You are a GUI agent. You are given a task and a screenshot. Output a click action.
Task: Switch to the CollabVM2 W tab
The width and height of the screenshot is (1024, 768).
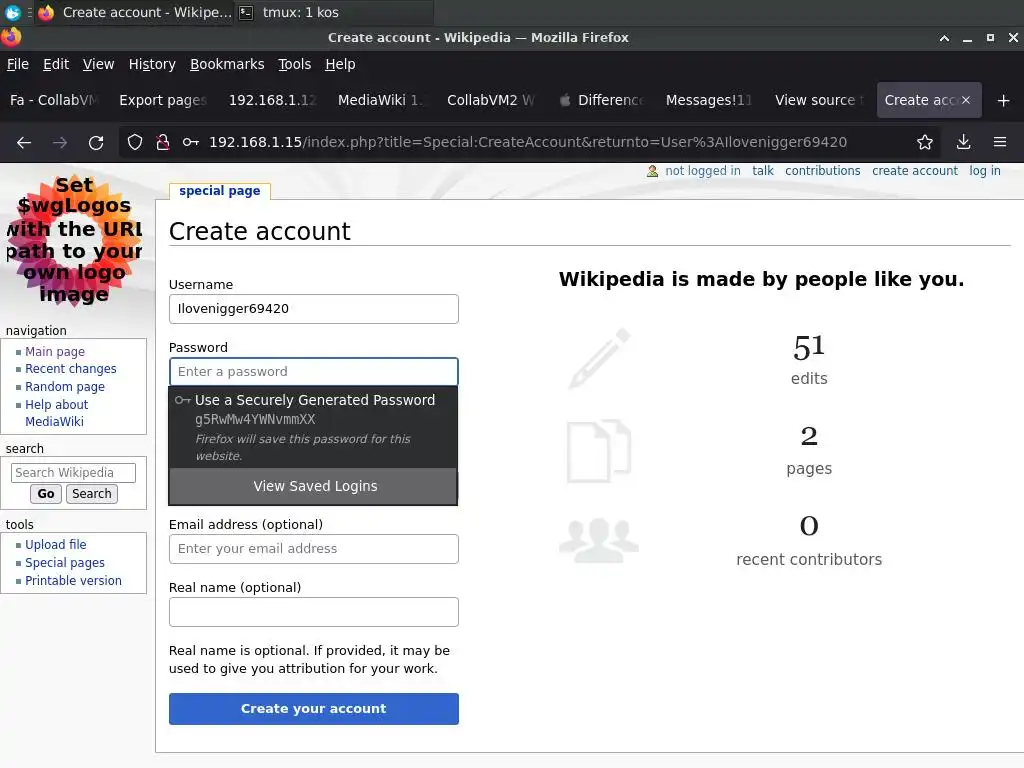pos(490,100)
